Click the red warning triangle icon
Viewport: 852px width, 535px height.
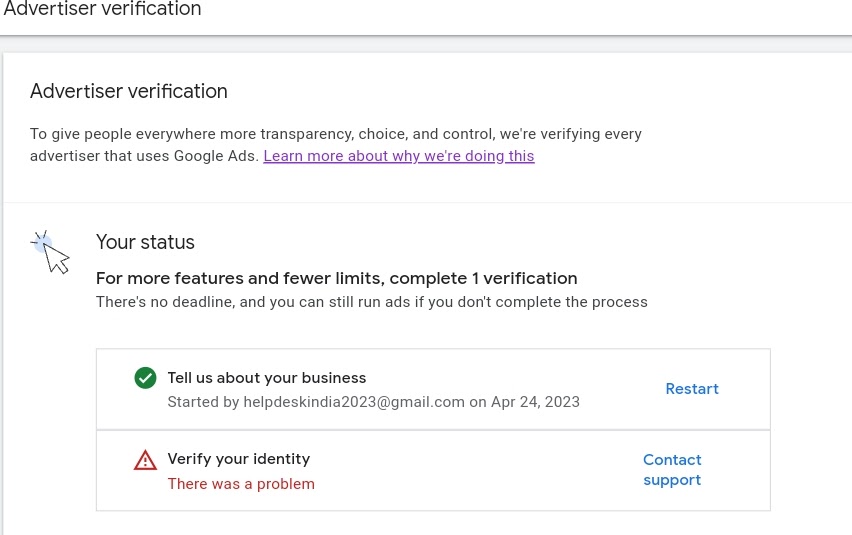[145, 460]
